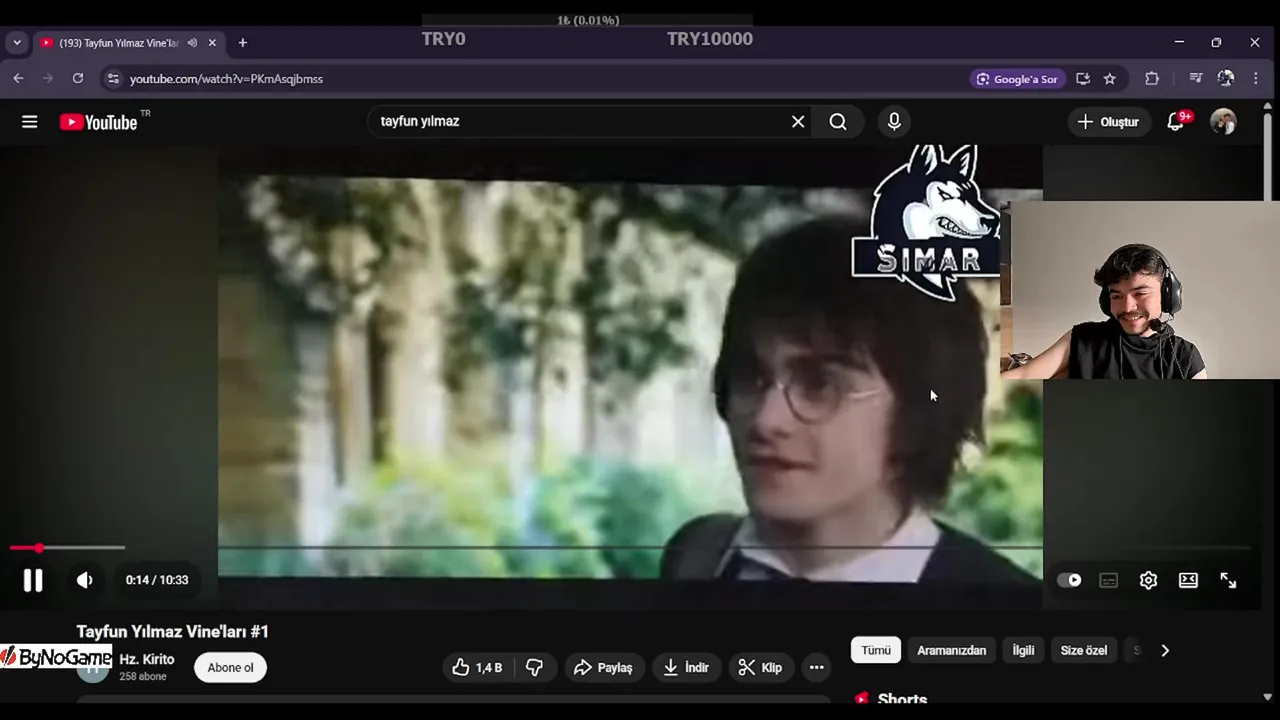The image size is (1280, 720).
Task: Click the address bar URL
Action: point(226,79)
